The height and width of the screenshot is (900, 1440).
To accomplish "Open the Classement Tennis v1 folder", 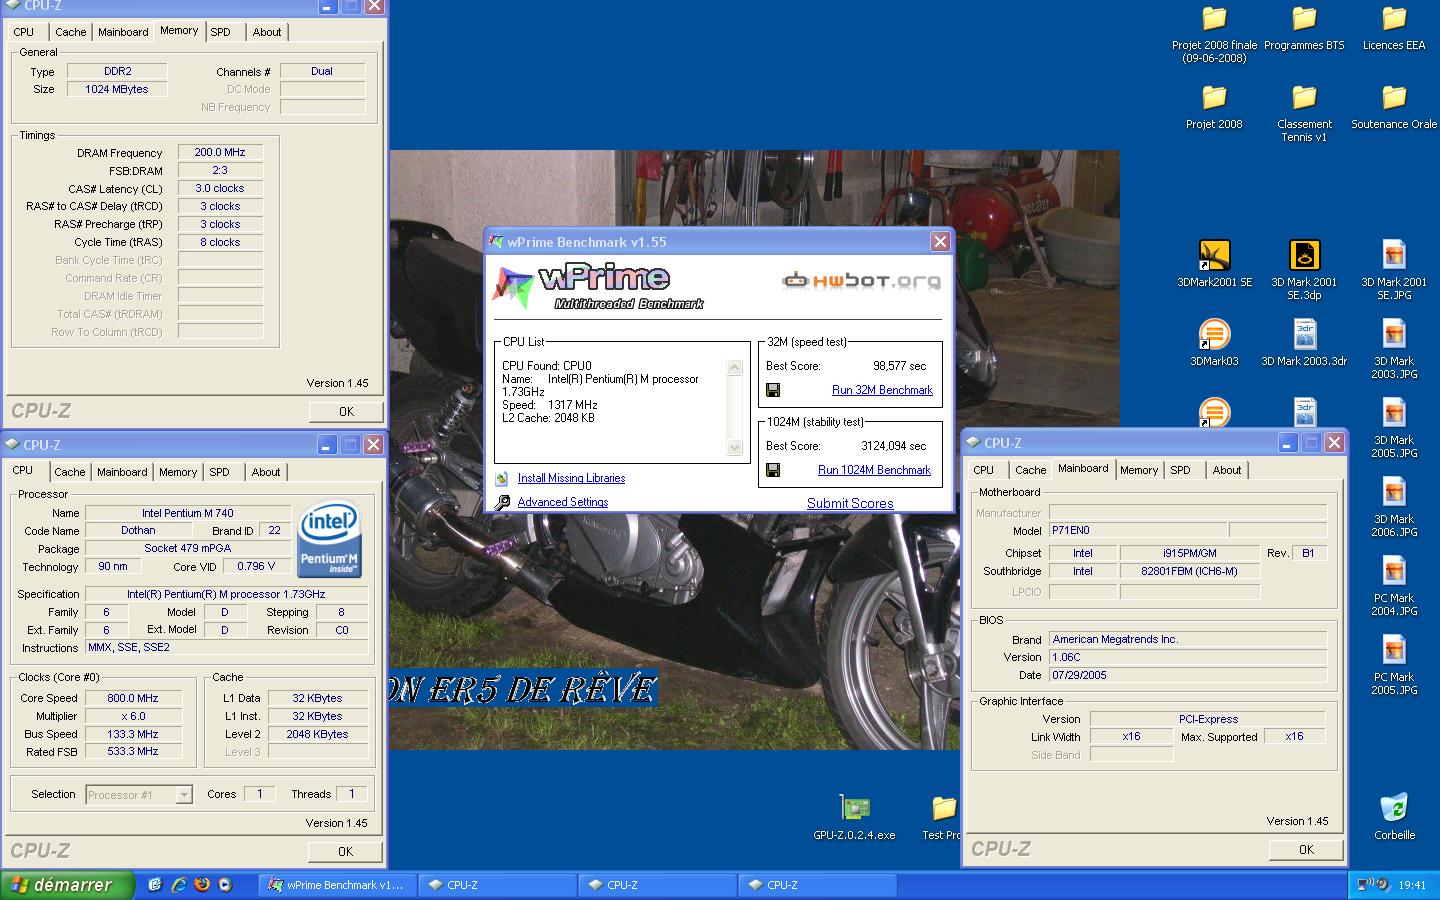I will click(x=1304, y=113).
